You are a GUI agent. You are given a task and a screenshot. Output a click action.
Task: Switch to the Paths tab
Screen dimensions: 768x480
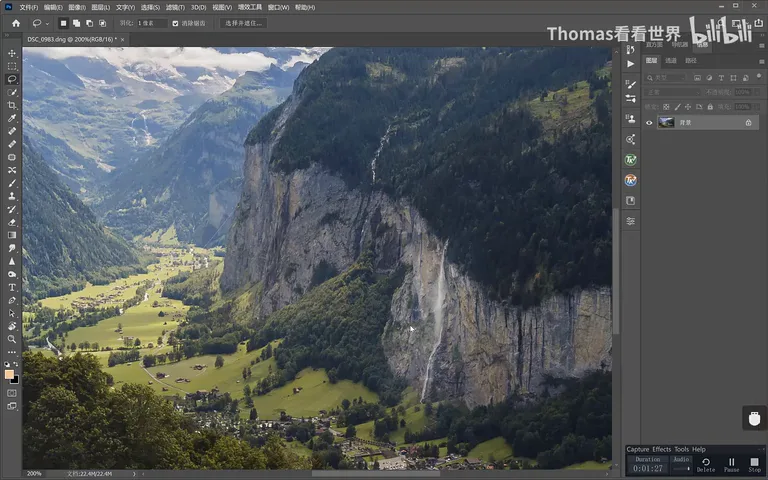pyautogui.click(x=691, y=61)
